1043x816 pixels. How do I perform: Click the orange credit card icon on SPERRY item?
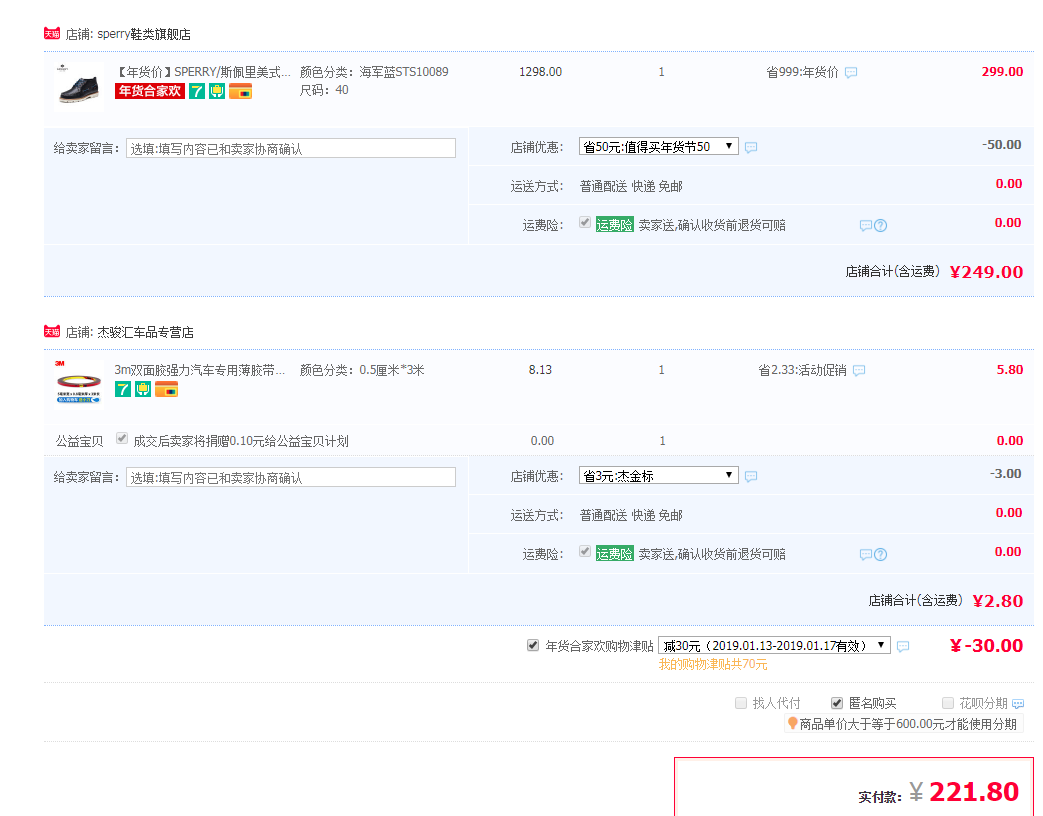point(240,91)
